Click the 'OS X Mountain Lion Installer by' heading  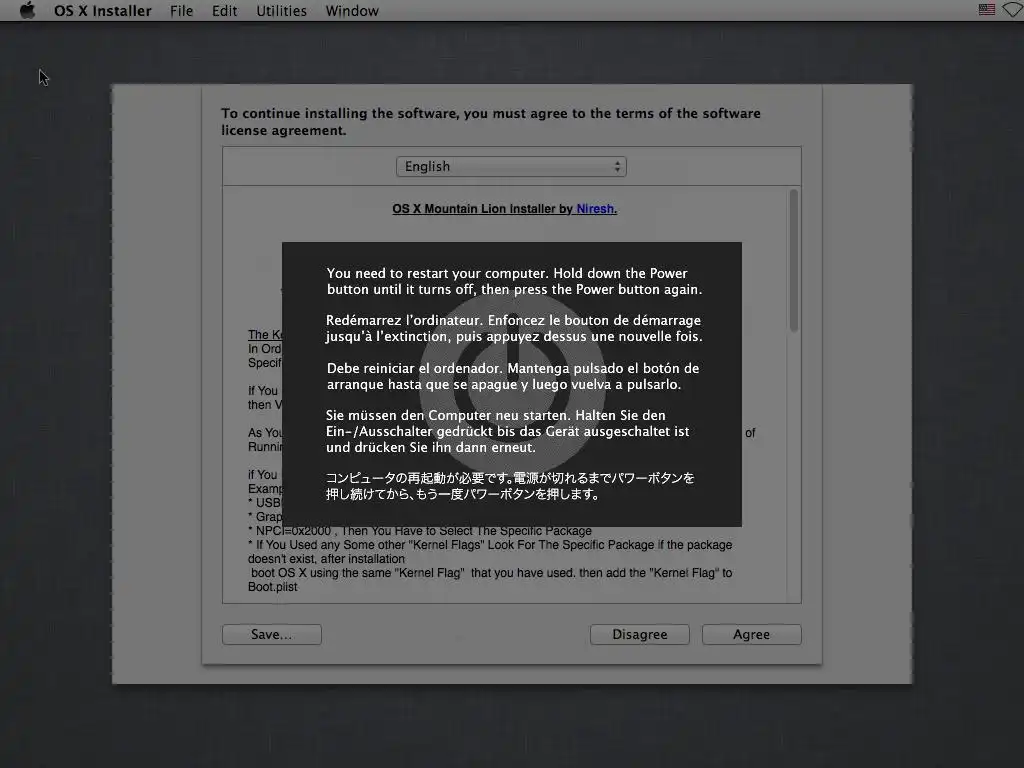(483, 209)
